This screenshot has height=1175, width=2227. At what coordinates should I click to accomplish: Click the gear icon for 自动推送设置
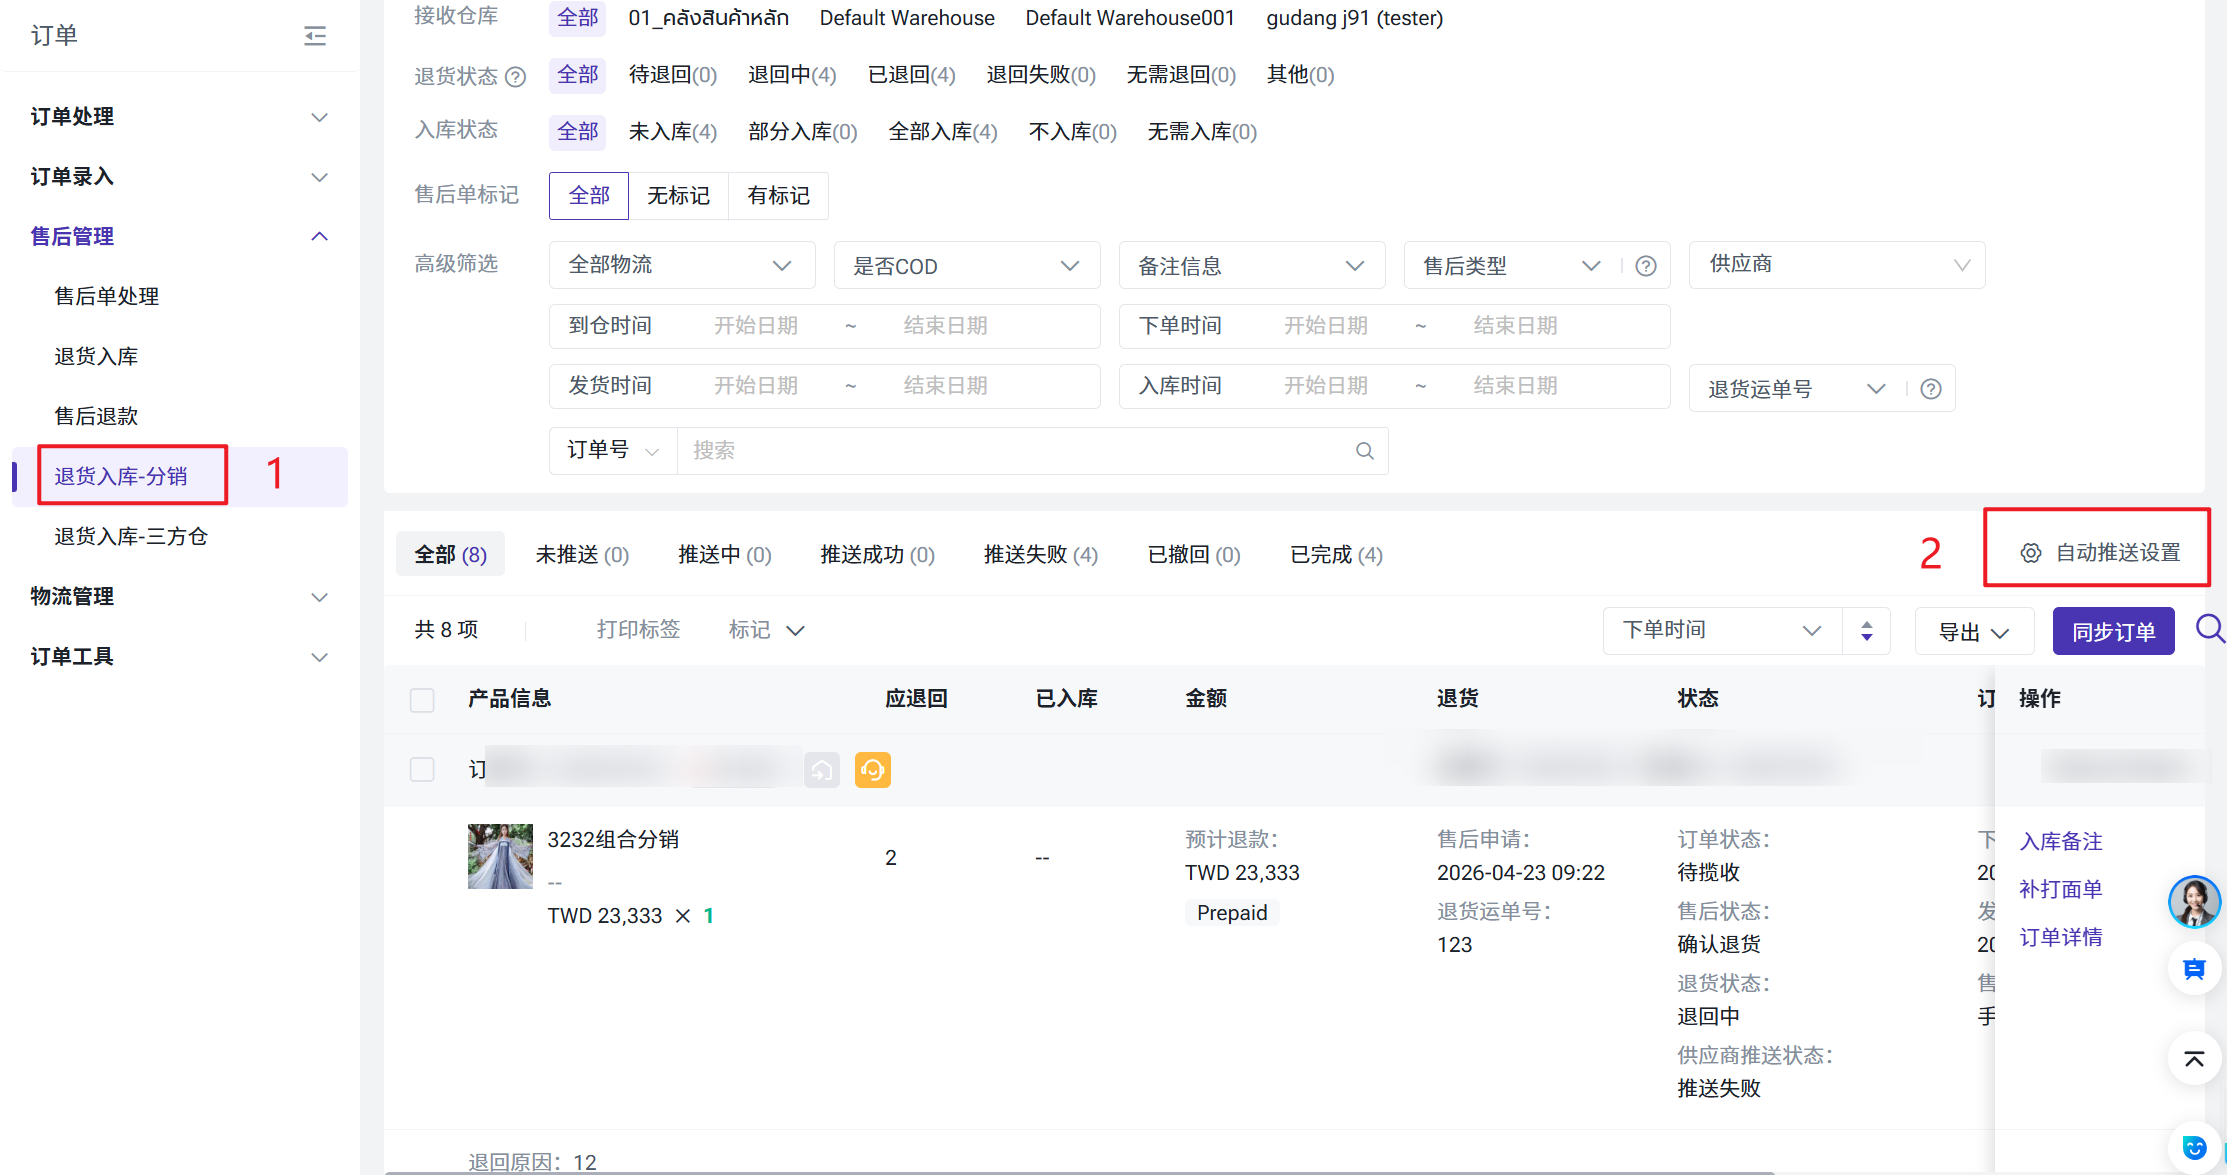tap(2030, 553)
